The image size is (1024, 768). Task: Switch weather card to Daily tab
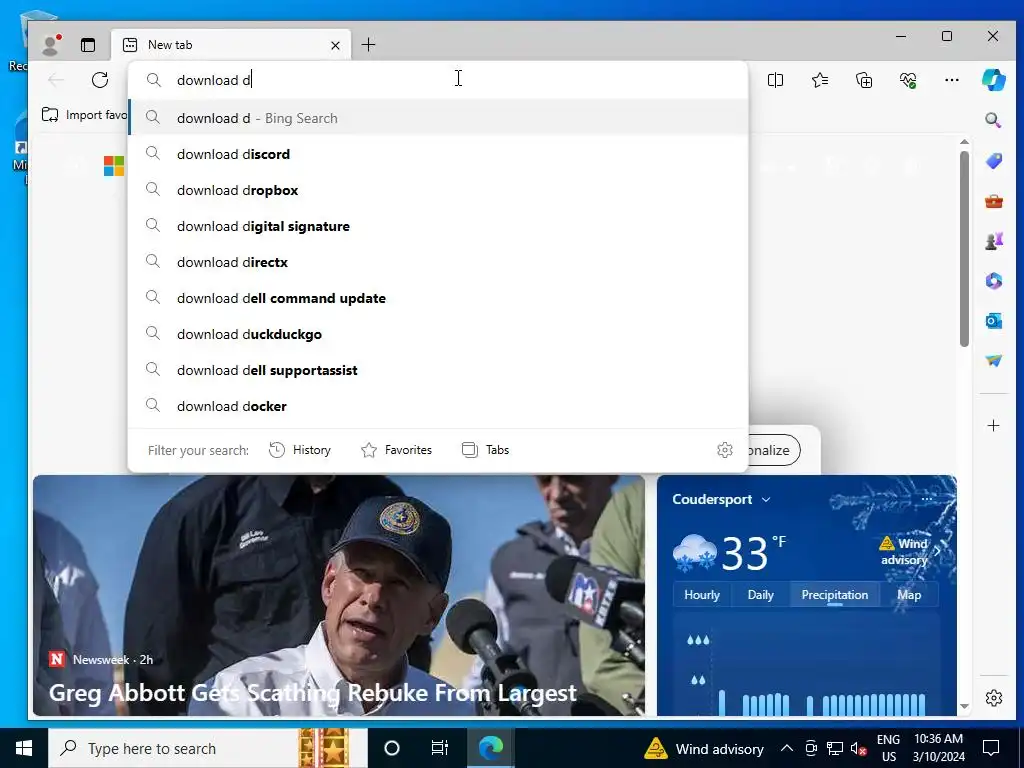(x=760, y=595)
